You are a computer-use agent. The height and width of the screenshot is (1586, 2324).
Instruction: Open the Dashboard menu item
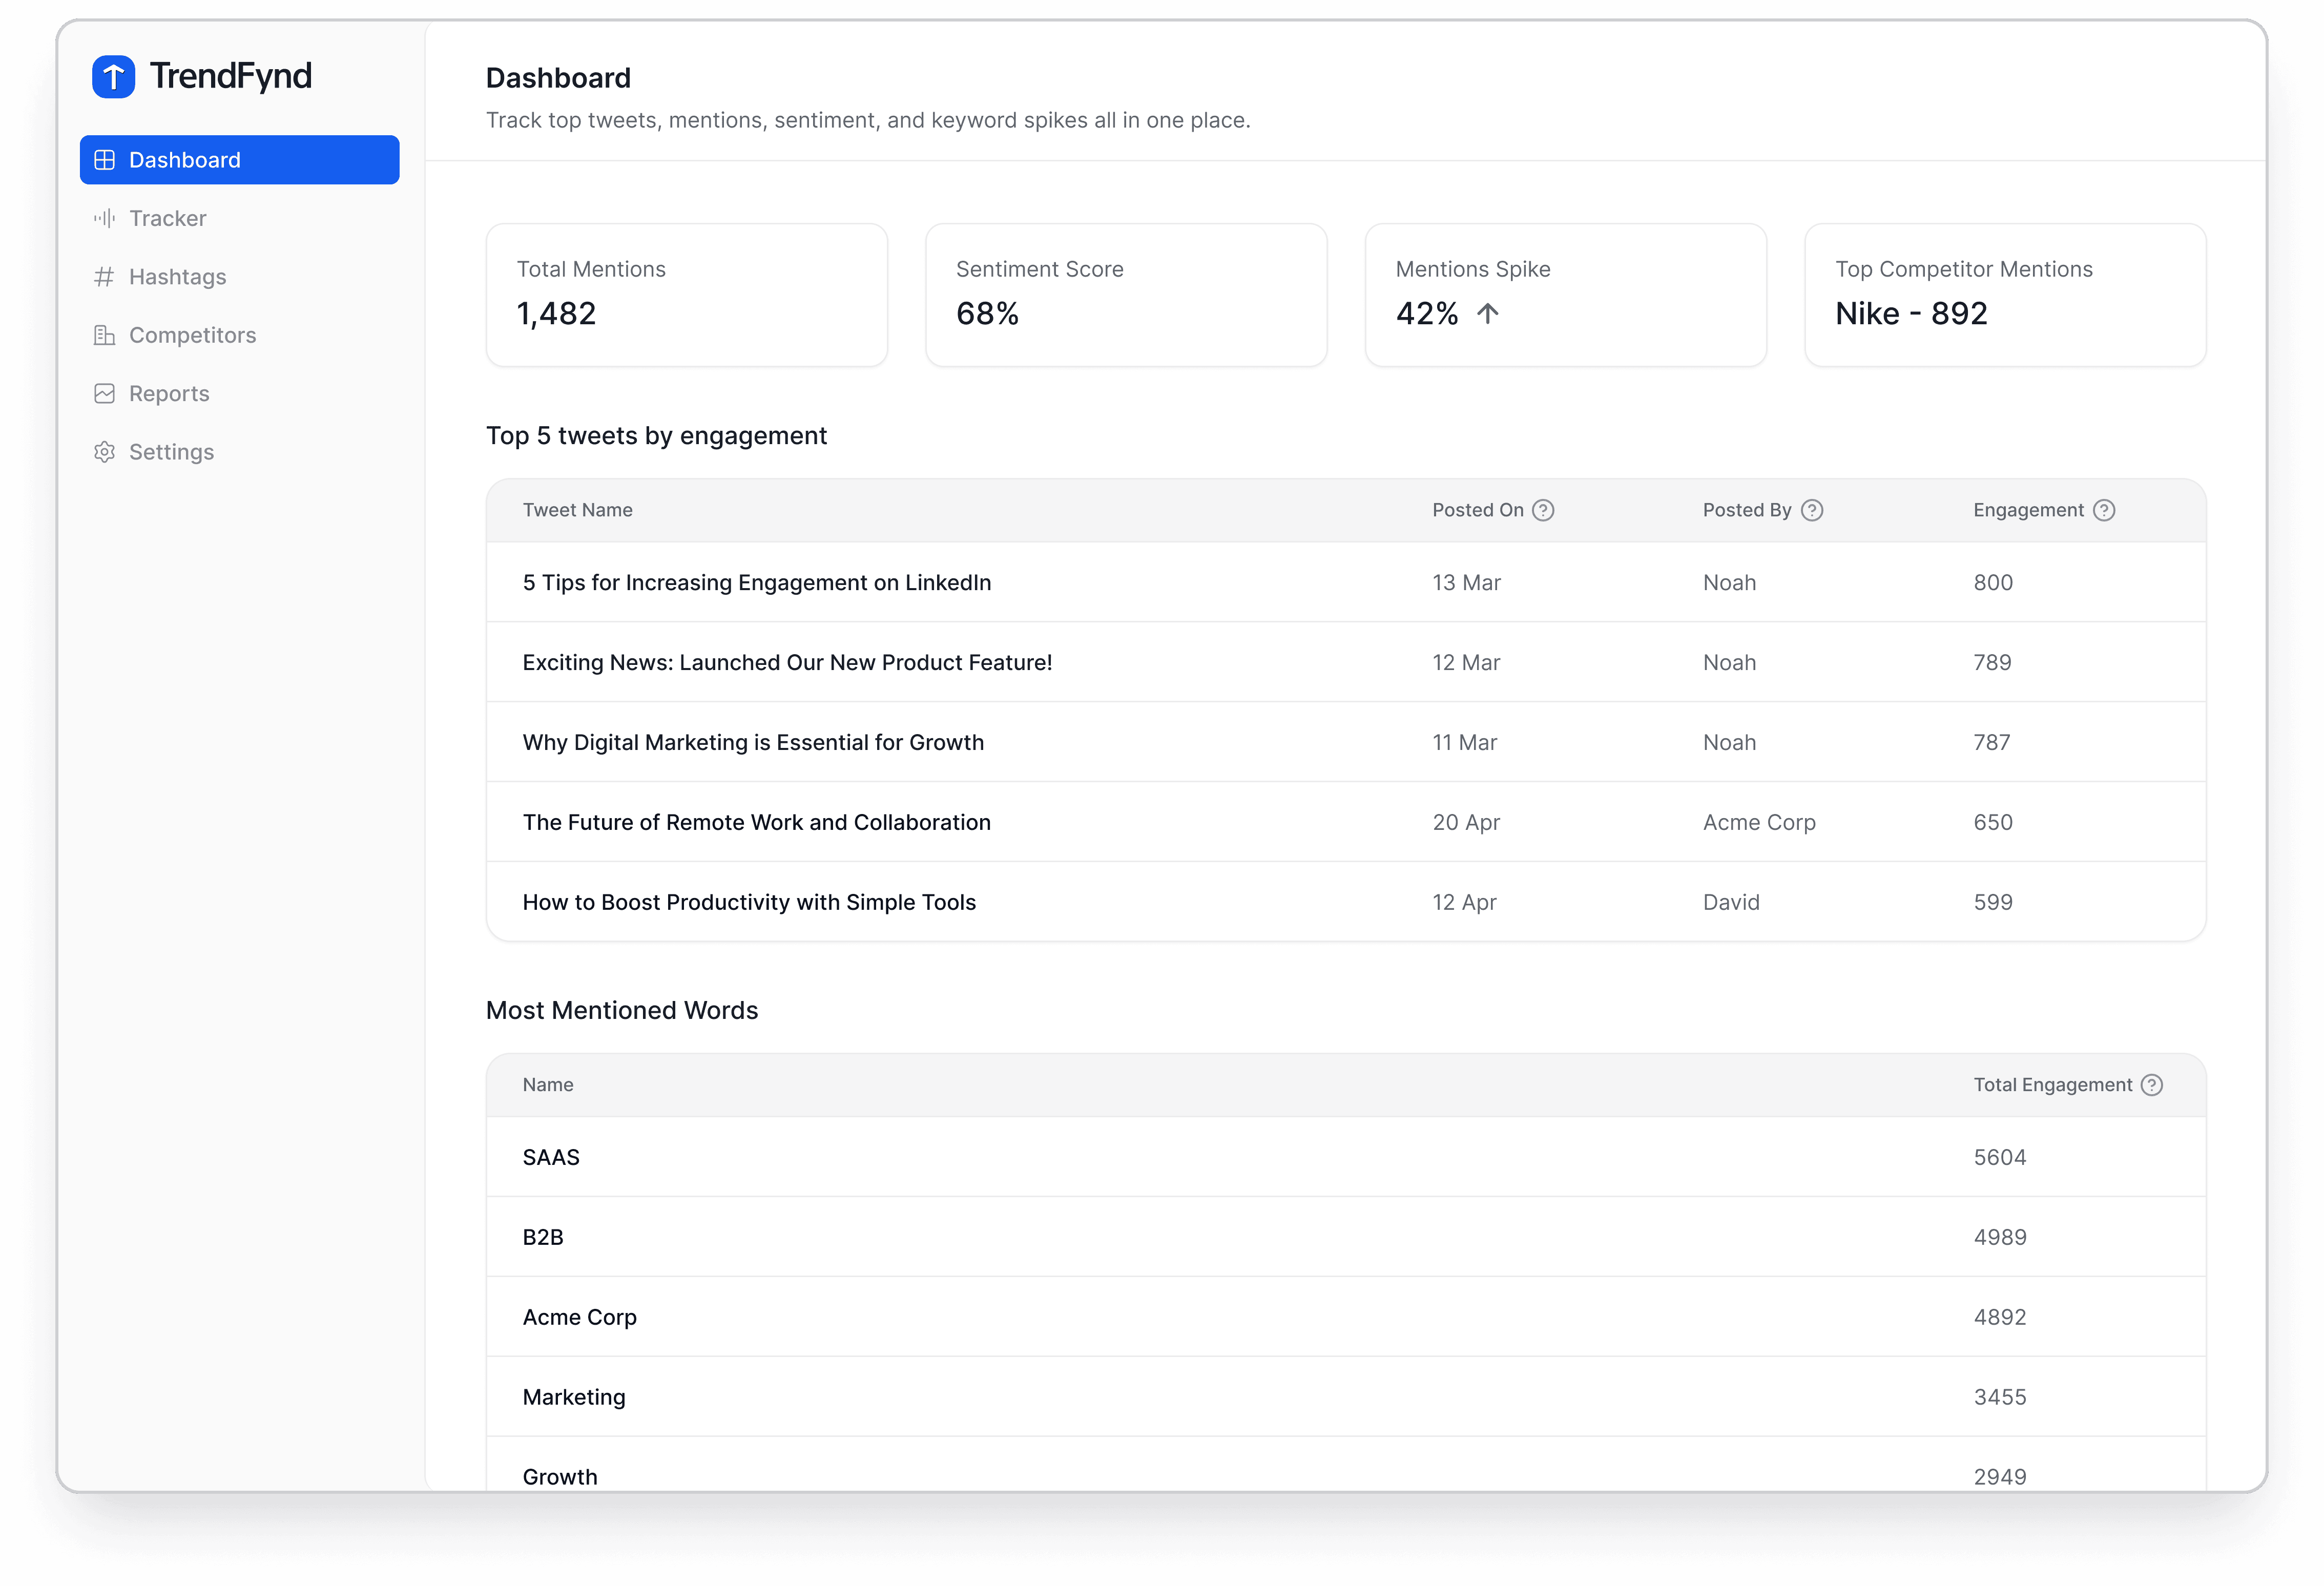(x=239, y=160)
